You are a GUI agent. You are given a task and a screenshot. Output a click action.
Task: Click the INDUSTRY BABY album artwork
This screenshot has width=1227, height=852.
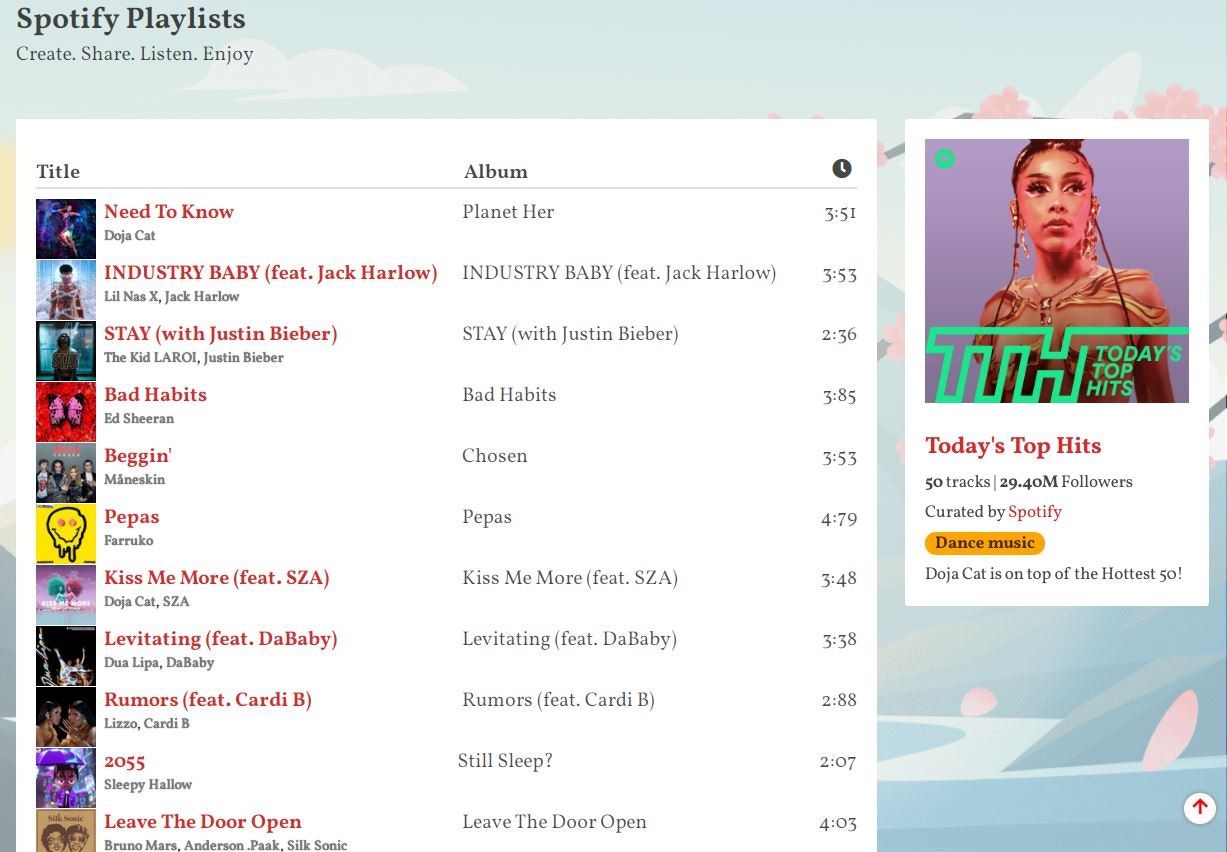(x=65, y=290)
